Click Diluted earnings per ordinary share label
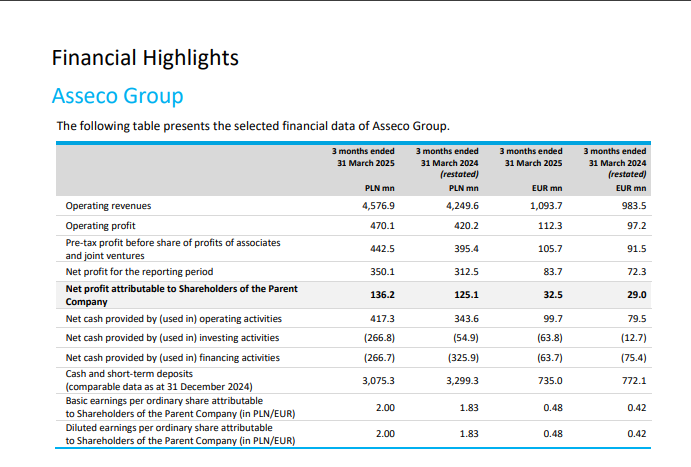This screenshot has height=467, width=691. point(181,434)
